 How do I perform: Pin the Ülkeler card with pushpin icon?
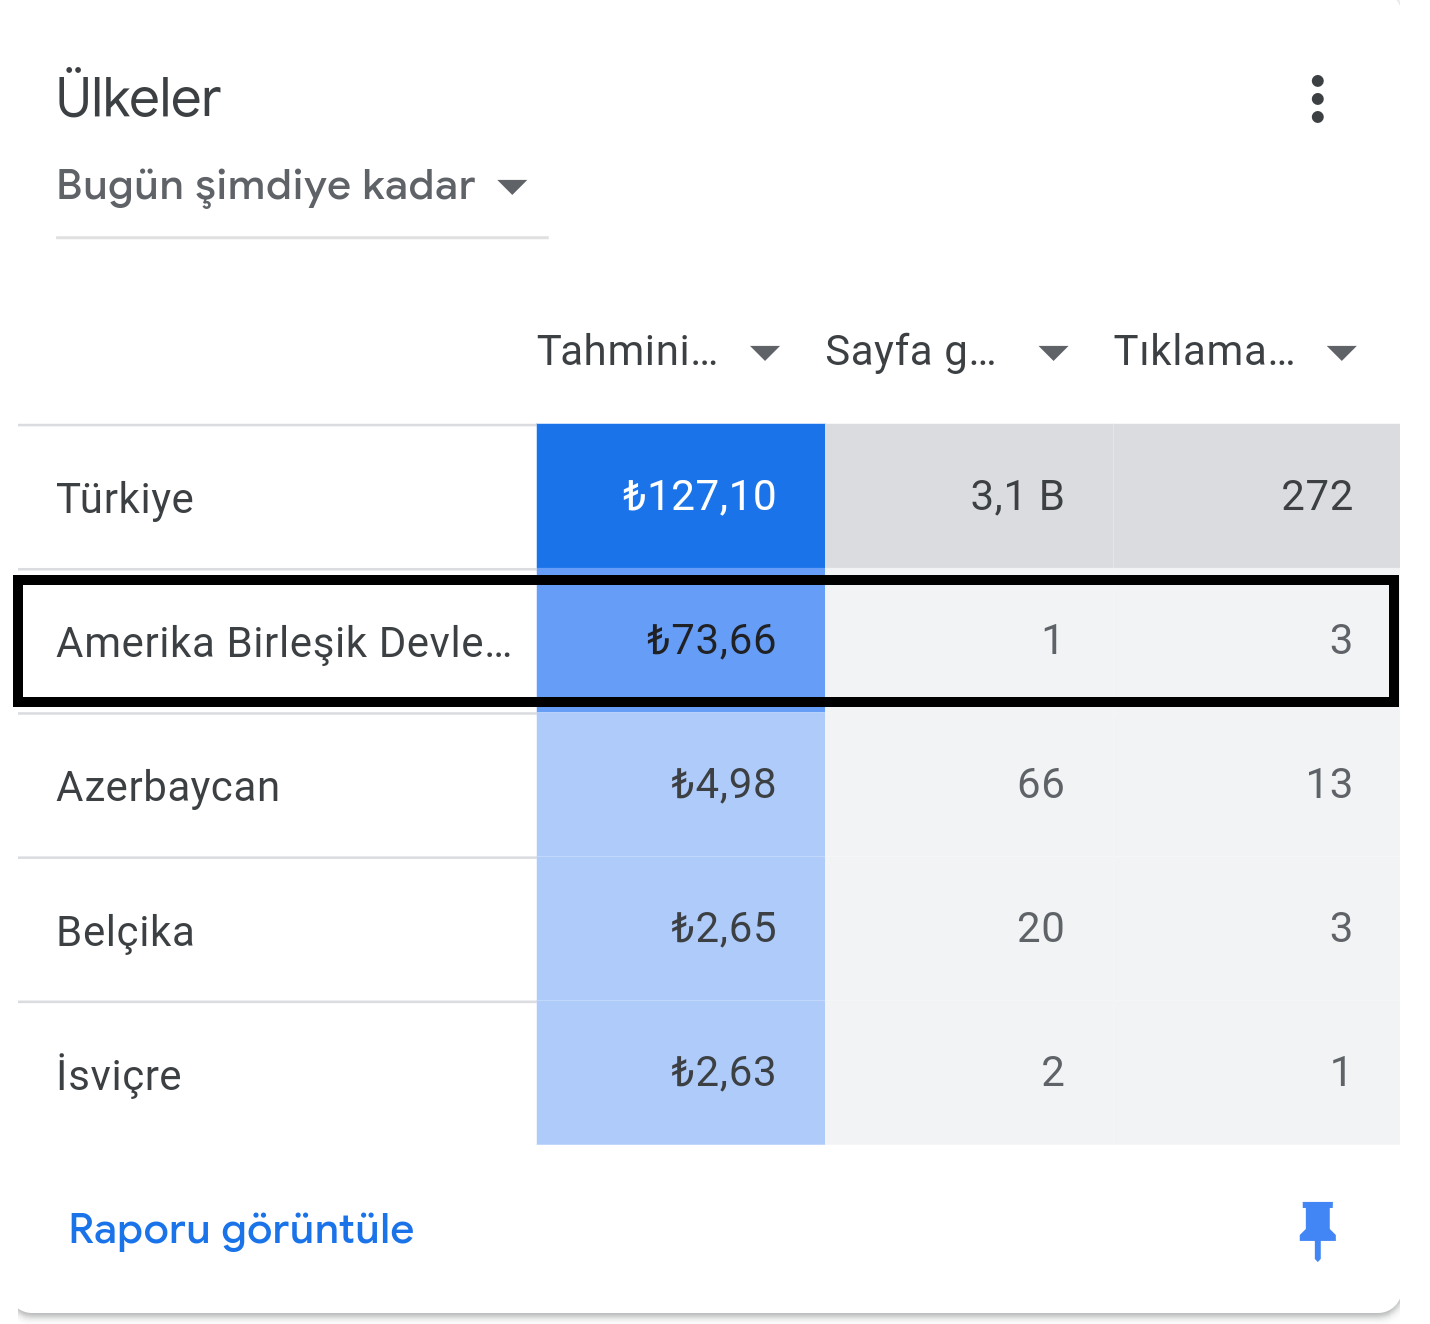pyautogui.click(x=1317, y=1230)
